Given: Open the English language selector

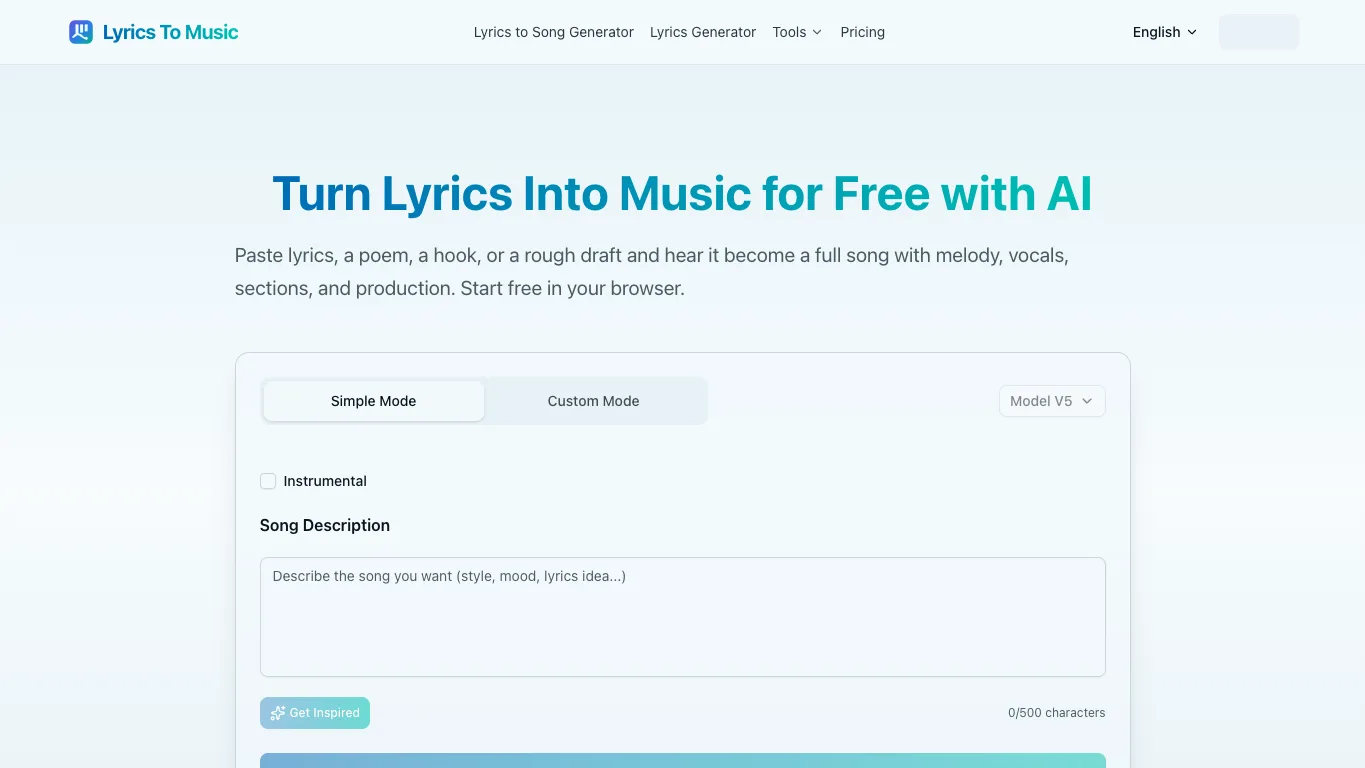Looking at the screenshot, I should pyautogui.click(x=1165, y=32).
